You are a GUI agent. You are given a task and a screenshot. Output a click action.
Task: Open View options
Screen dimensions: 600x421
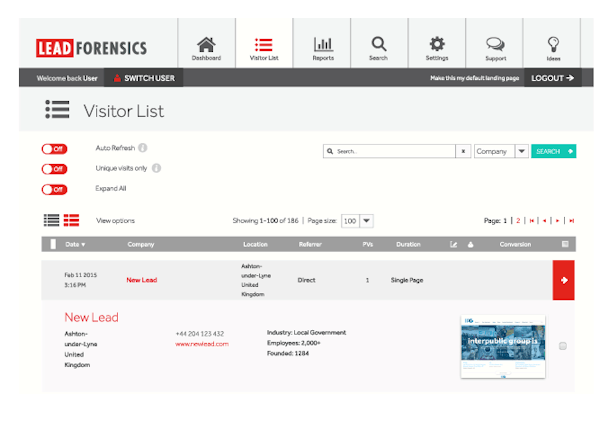click(115, 220)
